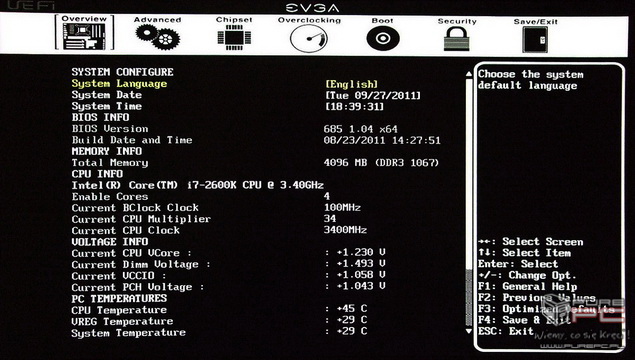635x360 pixels.
Task: Click the VREG Temperature label
Action: [x=122, y=322]
